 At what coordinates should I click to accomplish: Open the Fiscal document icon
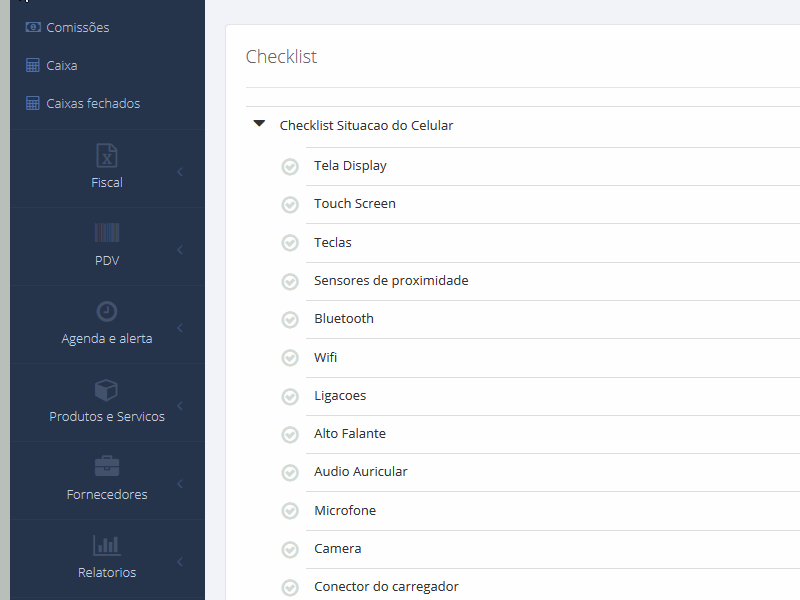coord(106,157)
